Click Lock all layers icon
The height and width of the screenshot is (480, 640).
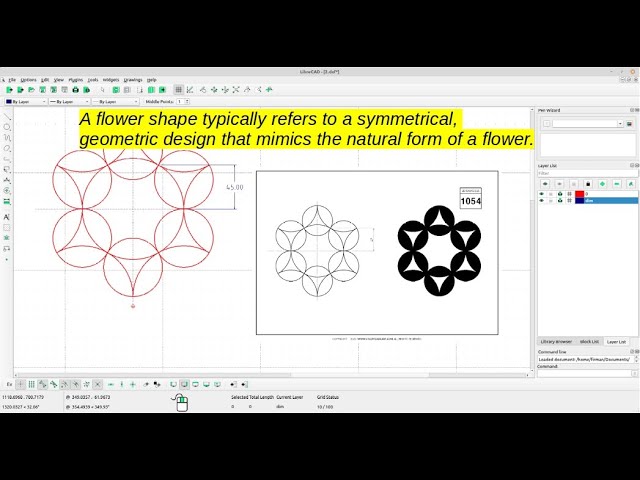(x=588, y=184)
